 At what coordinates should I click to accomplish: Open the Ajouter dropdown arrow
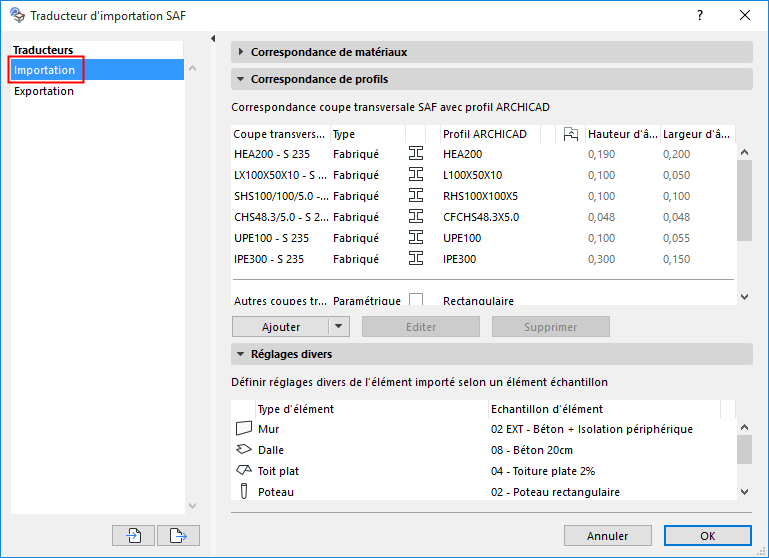pyautogui.click(x=339, y=327)
